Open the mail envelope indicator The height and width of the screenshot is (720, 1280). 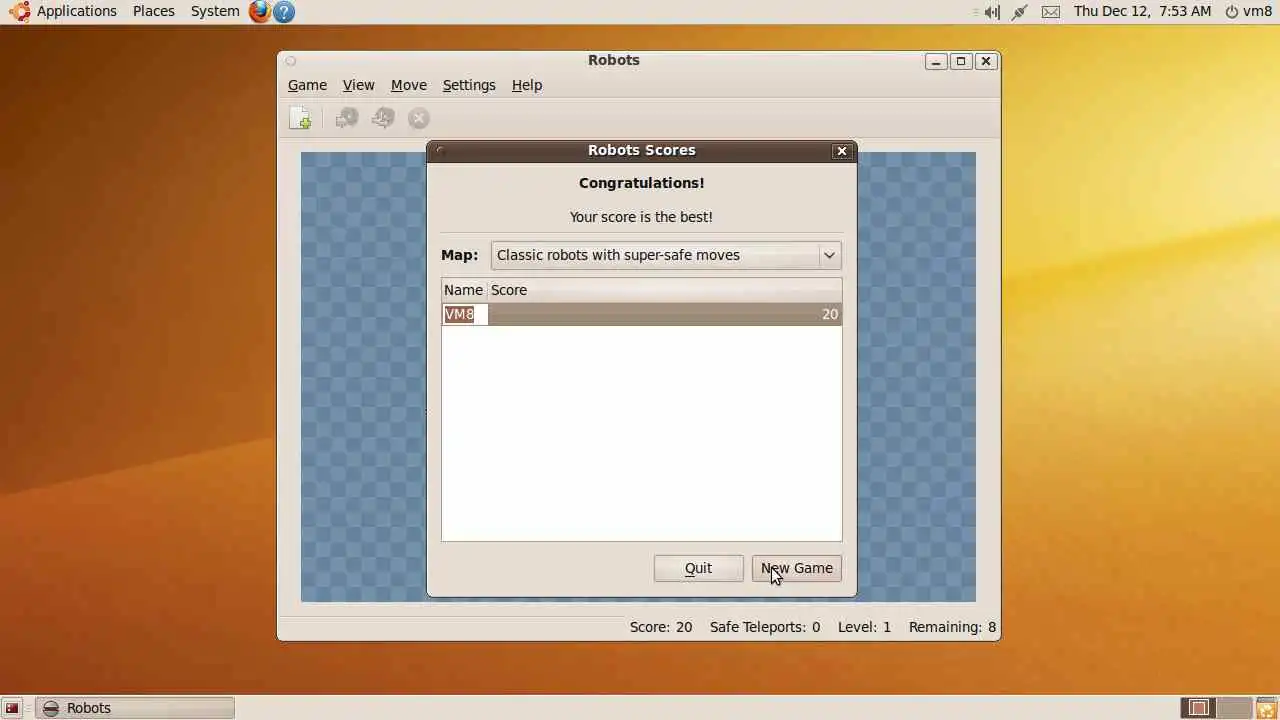(x=1050, y=11)
